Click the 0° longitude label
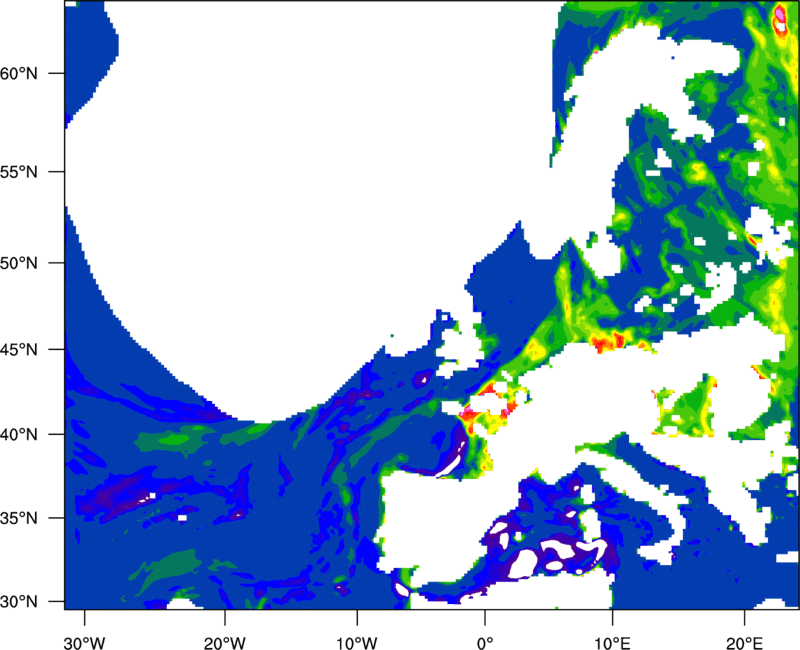 pyautogui.click(x=485, y=643)
